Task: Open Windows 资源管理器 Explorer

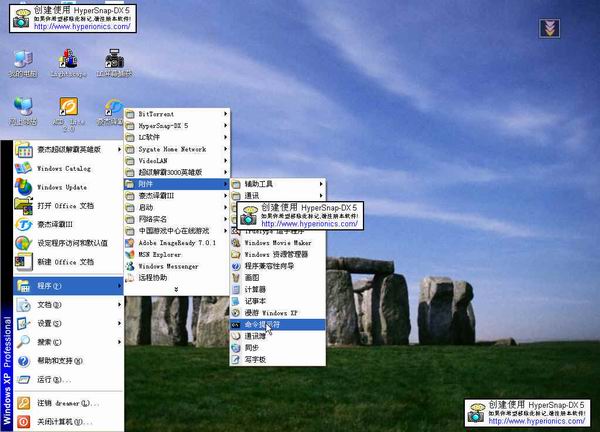Action: click(x=278, y=254)
